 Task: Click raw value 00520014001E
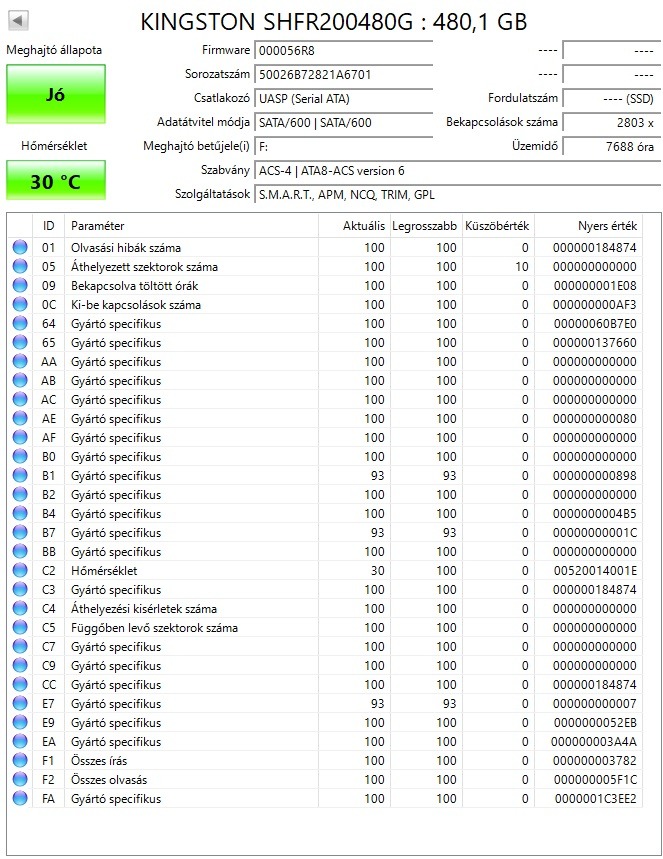point(595,570)
